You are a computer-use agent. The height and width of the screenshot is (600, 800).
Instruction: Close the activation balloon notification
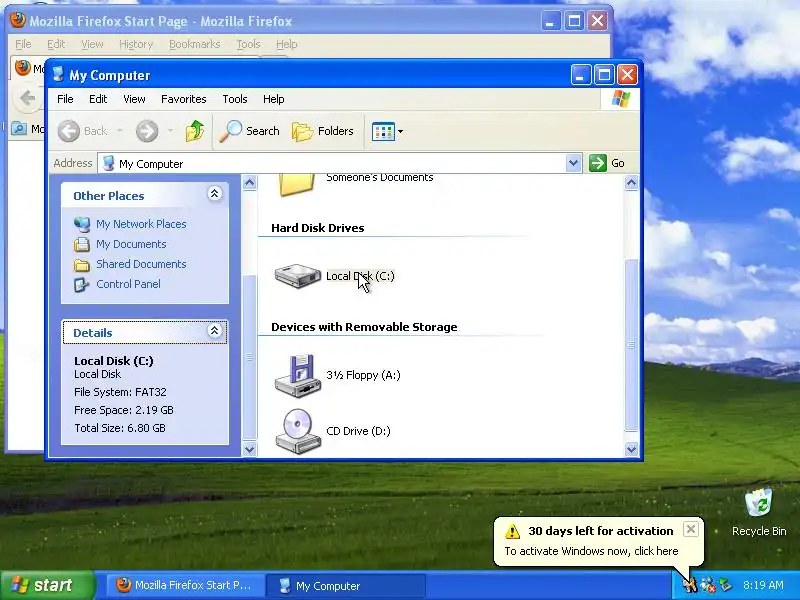[x=690, y=529]
